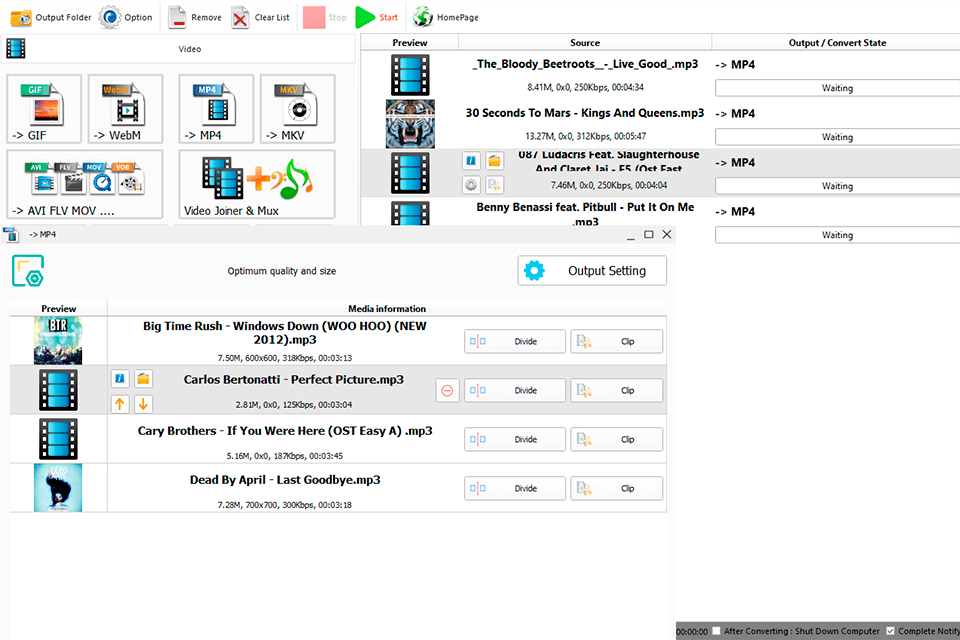This screenshot has height=640, width=960.
Task: Start the conversion queue
Action: pos(374,17)
